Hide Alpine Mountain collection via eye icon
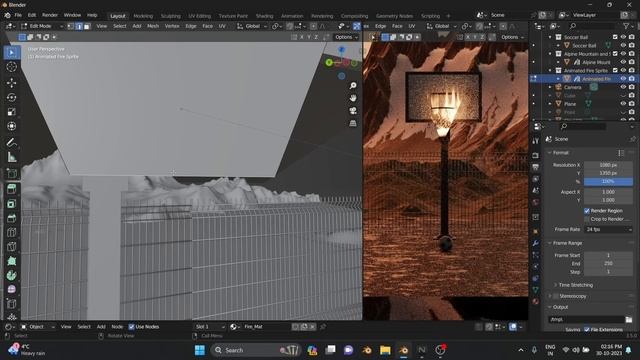Viewport: 640px width, 360px height. 623,53
